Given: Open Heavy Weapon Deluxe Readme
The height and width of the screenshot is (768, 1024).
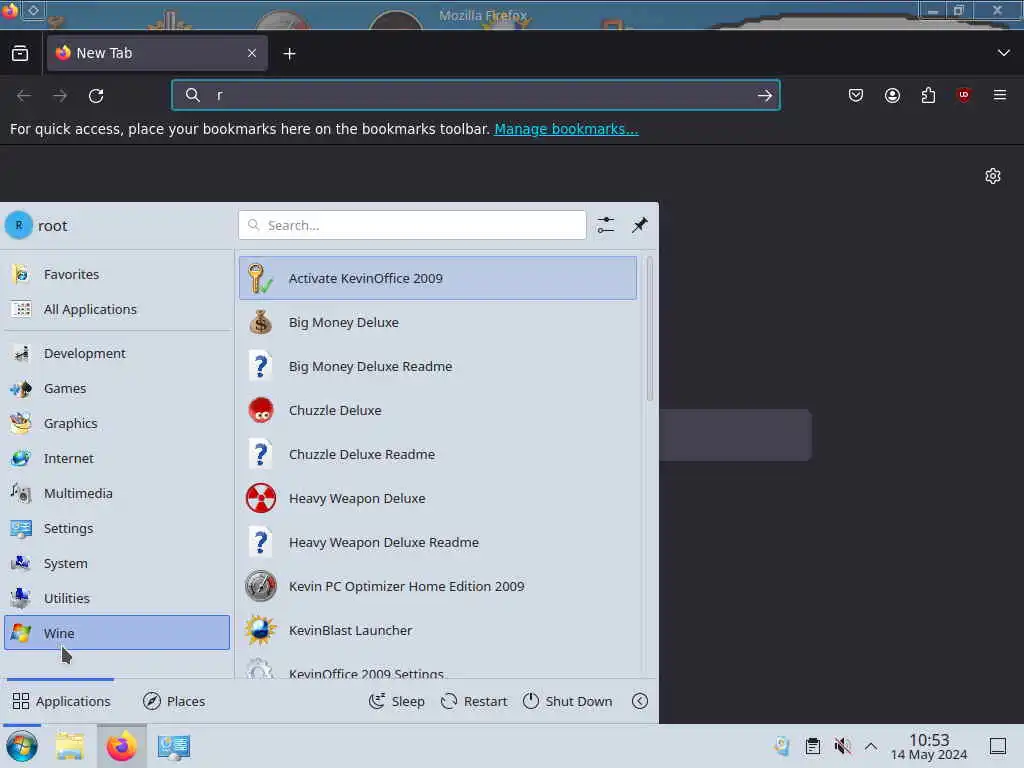Looking at the screenshot, I should [x=438, y=542].
